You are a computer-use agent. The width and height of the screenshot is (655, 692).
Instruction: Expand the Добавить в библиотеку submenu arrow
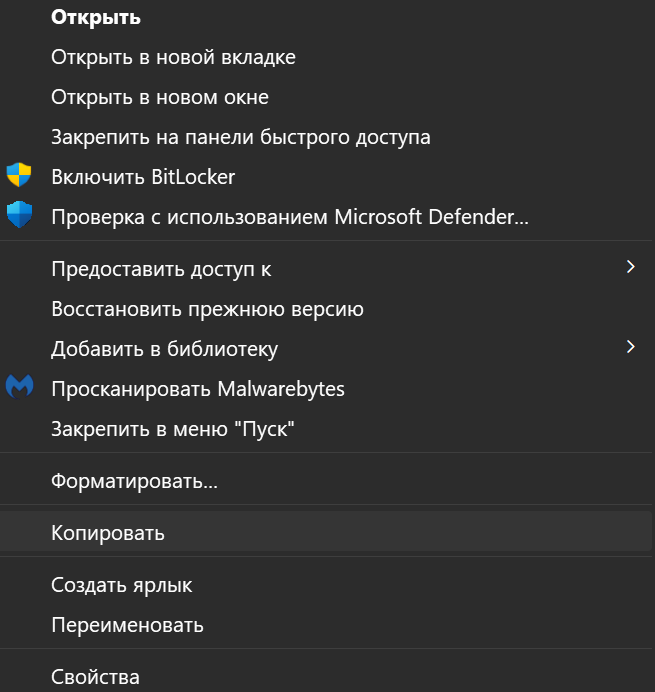(630, 347)
